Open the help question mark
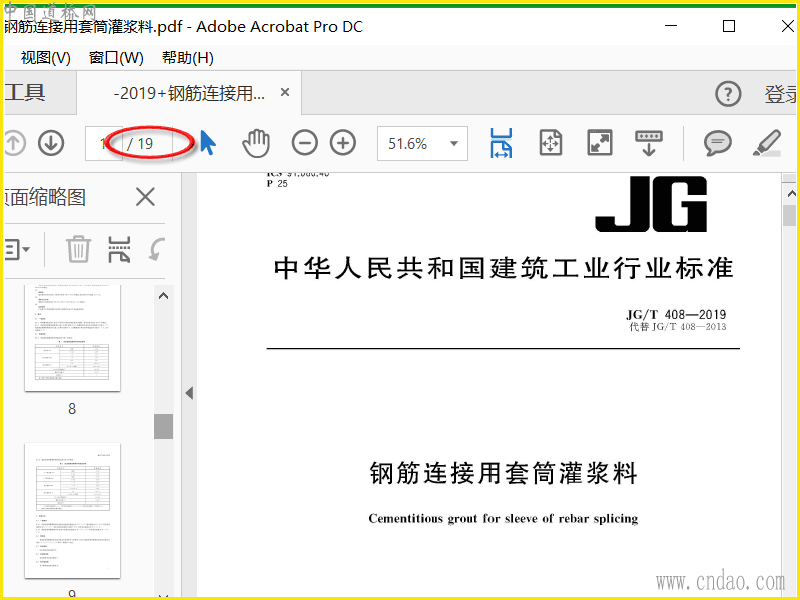Screen dimensions: 800x600 coord(728,94)
